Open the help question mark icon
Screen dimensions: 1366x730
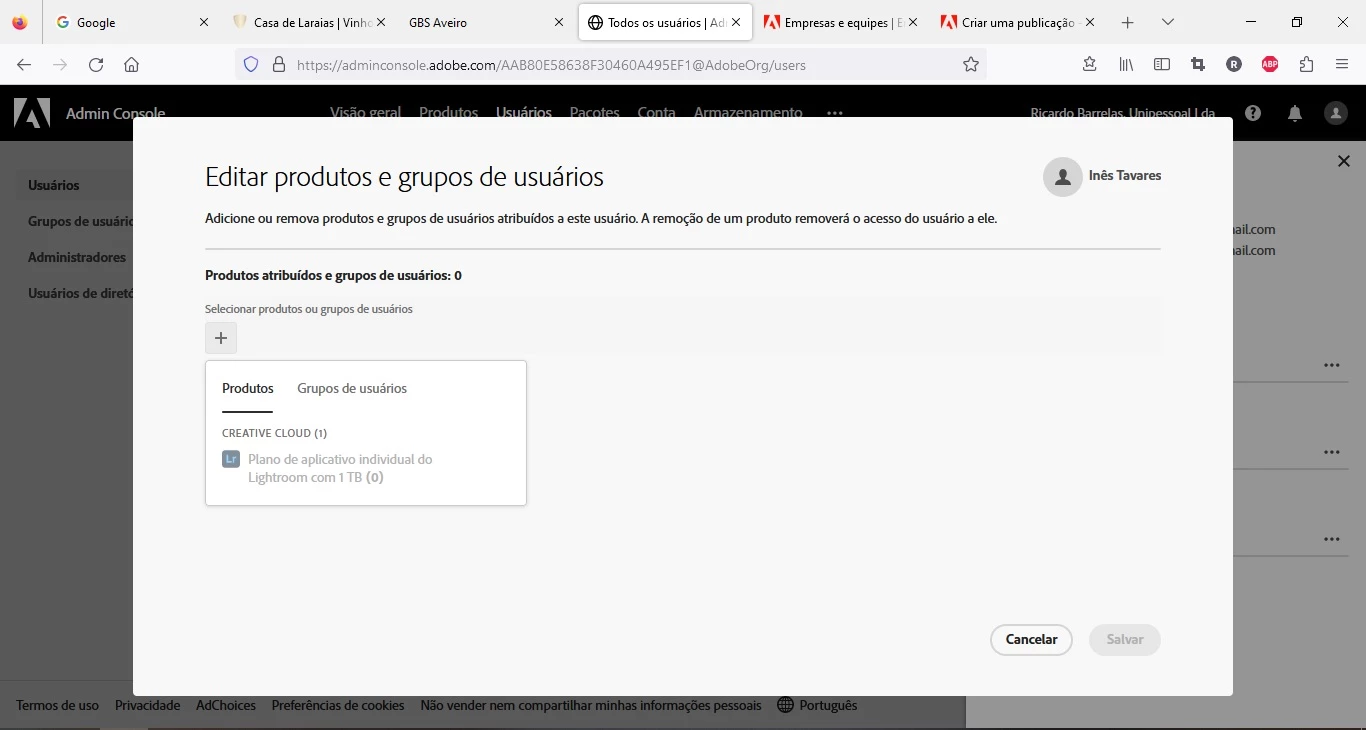tap(1254, 113)
